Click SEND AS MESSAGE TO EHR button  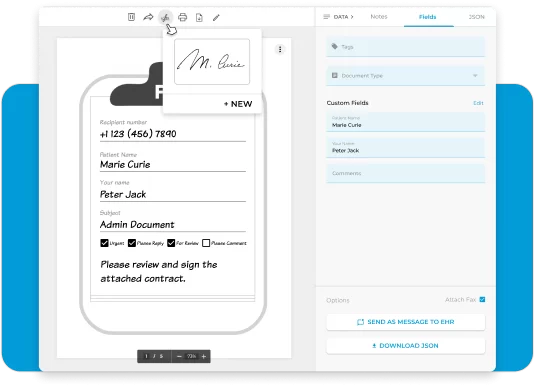[406, 322]
